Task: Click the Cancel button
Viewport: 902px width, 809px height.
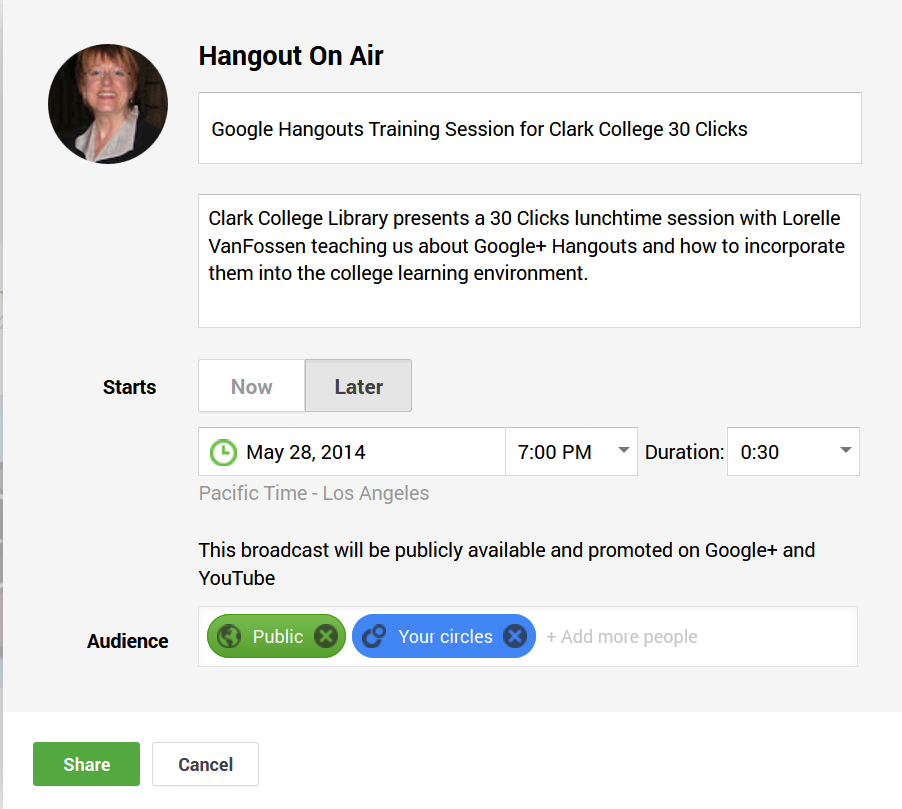Action: pyautogui.click(x=205, y=764)
